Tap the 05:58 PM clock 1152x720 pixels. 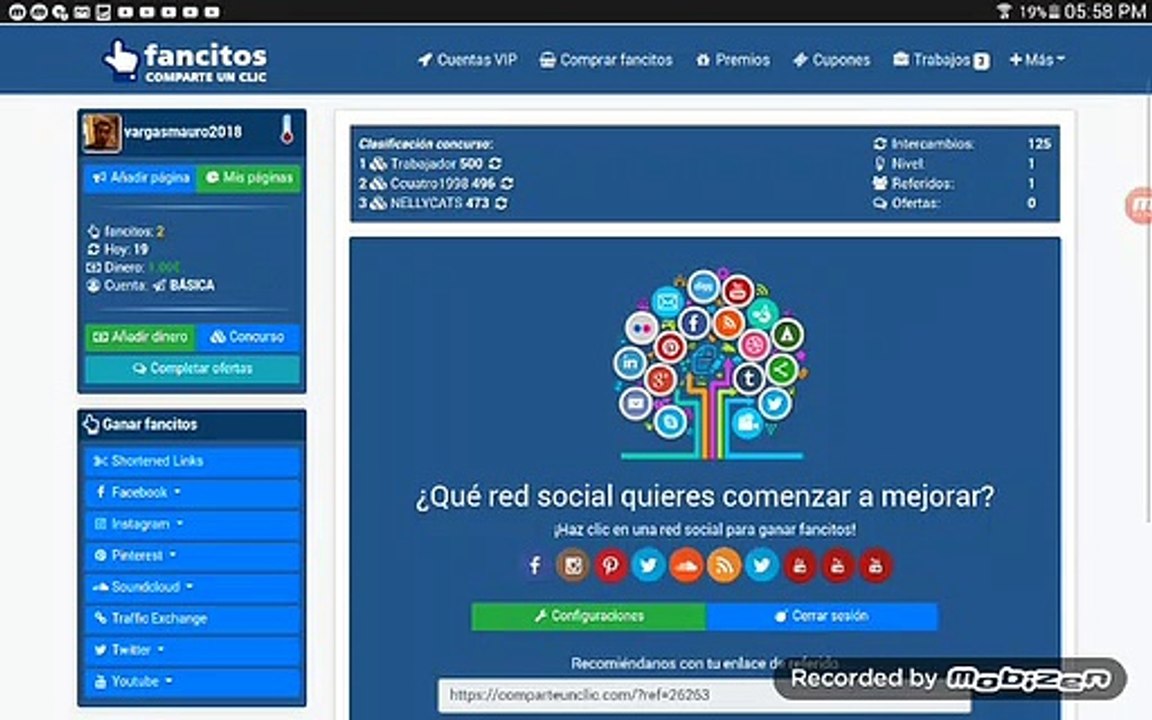point(1105,12)
